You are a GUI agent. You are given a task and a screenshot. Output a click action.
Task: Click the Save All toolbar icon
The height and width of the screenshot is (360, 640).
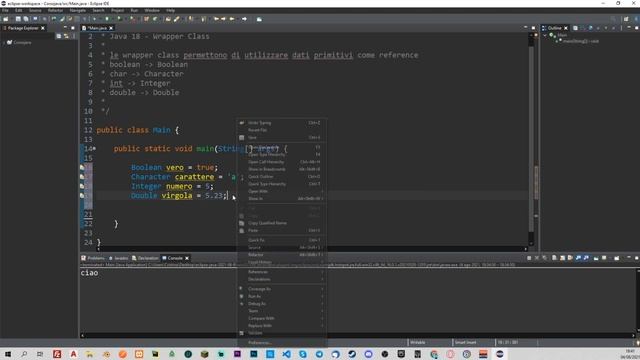click(26, 19)
